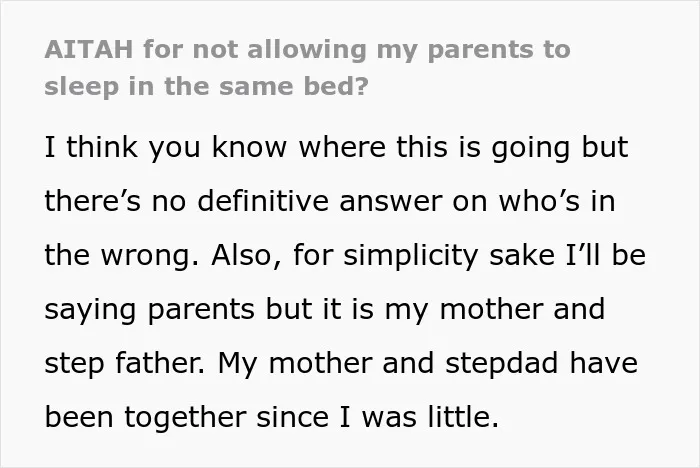Click the word 'AITAH' in the post title
Screen dimensions: 700x468
[89, 49]
